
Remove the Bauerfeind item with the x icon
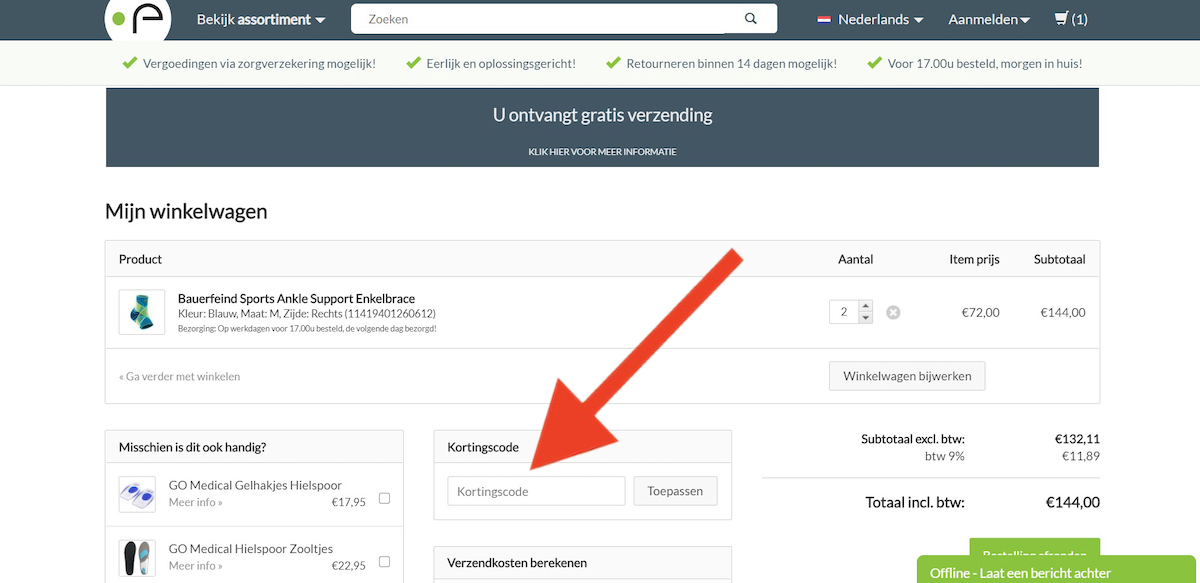click(893, 312)
